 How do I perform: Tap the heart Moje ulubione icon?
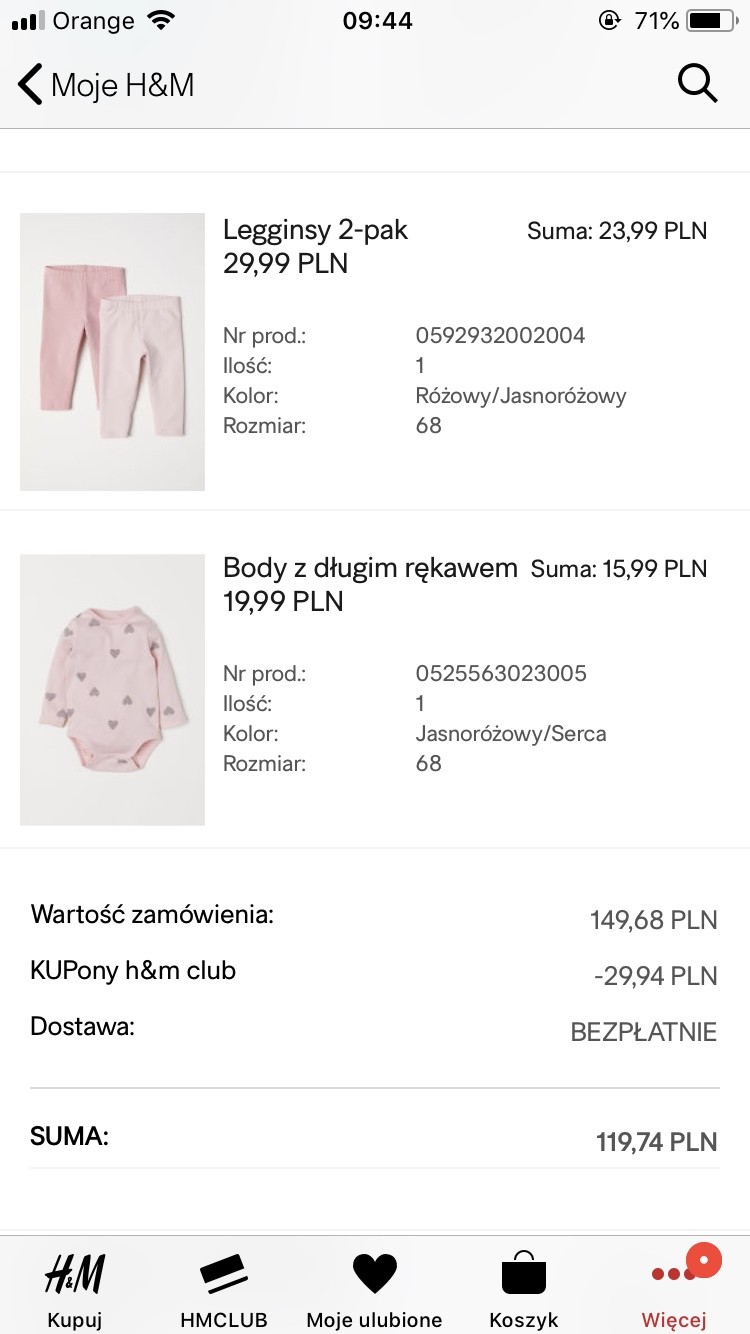tap(375, 1274)
